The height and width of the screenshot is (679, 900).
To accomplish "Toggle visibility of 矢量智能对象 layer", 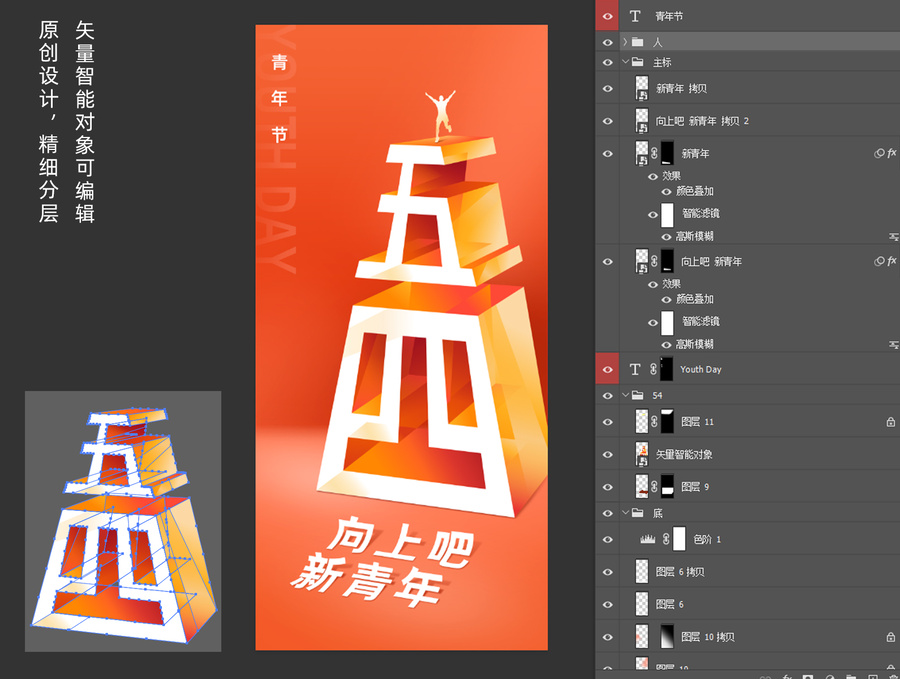I will (x=607, y=455).
